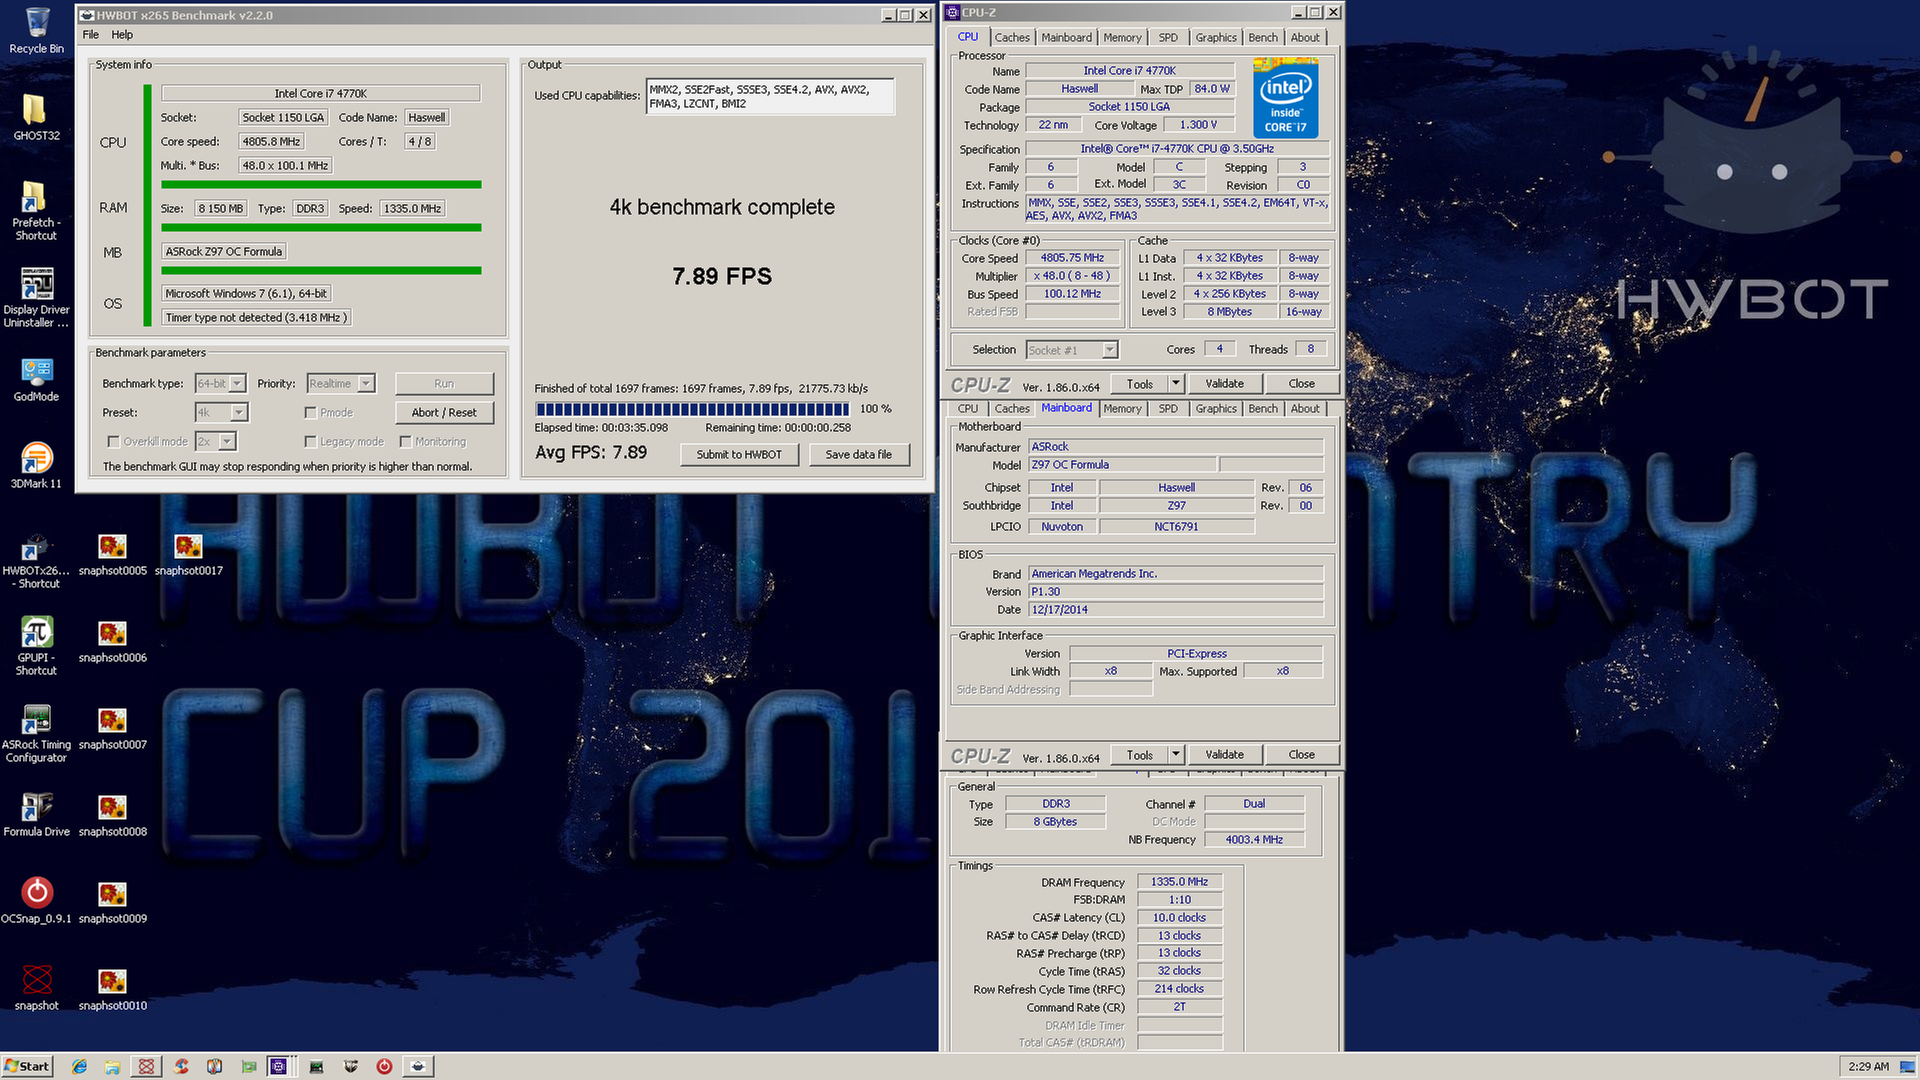This screenshot has height=1080, width=1920.
Task: Select the snapshot0006 image file
Action: point(113,641)
